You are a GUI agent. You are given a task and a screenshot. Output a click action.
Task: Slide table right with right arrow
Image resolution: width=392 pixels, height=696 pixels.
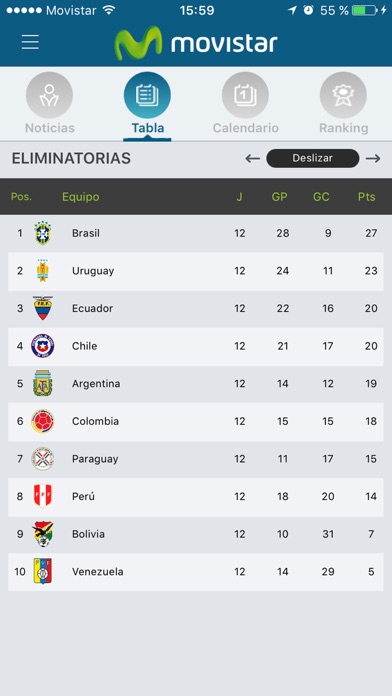click(373, 158)
